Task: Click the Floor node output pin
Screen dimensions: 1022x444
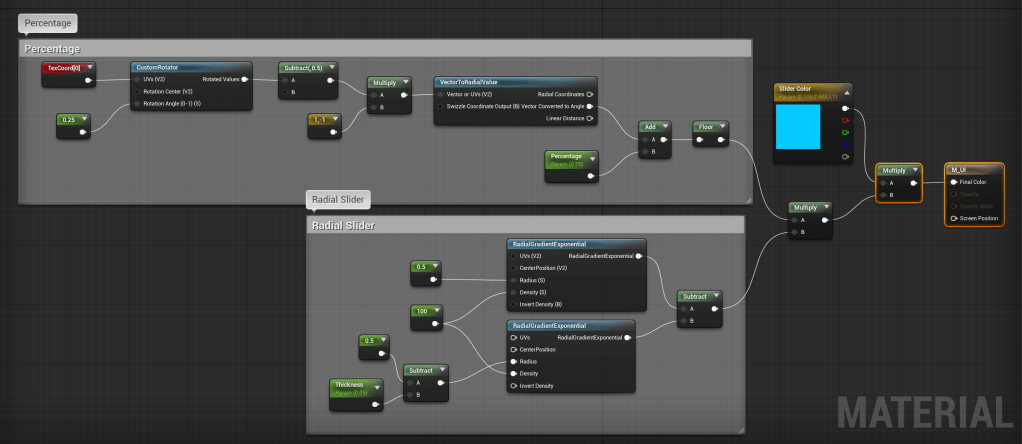Action: pos(722,140)
